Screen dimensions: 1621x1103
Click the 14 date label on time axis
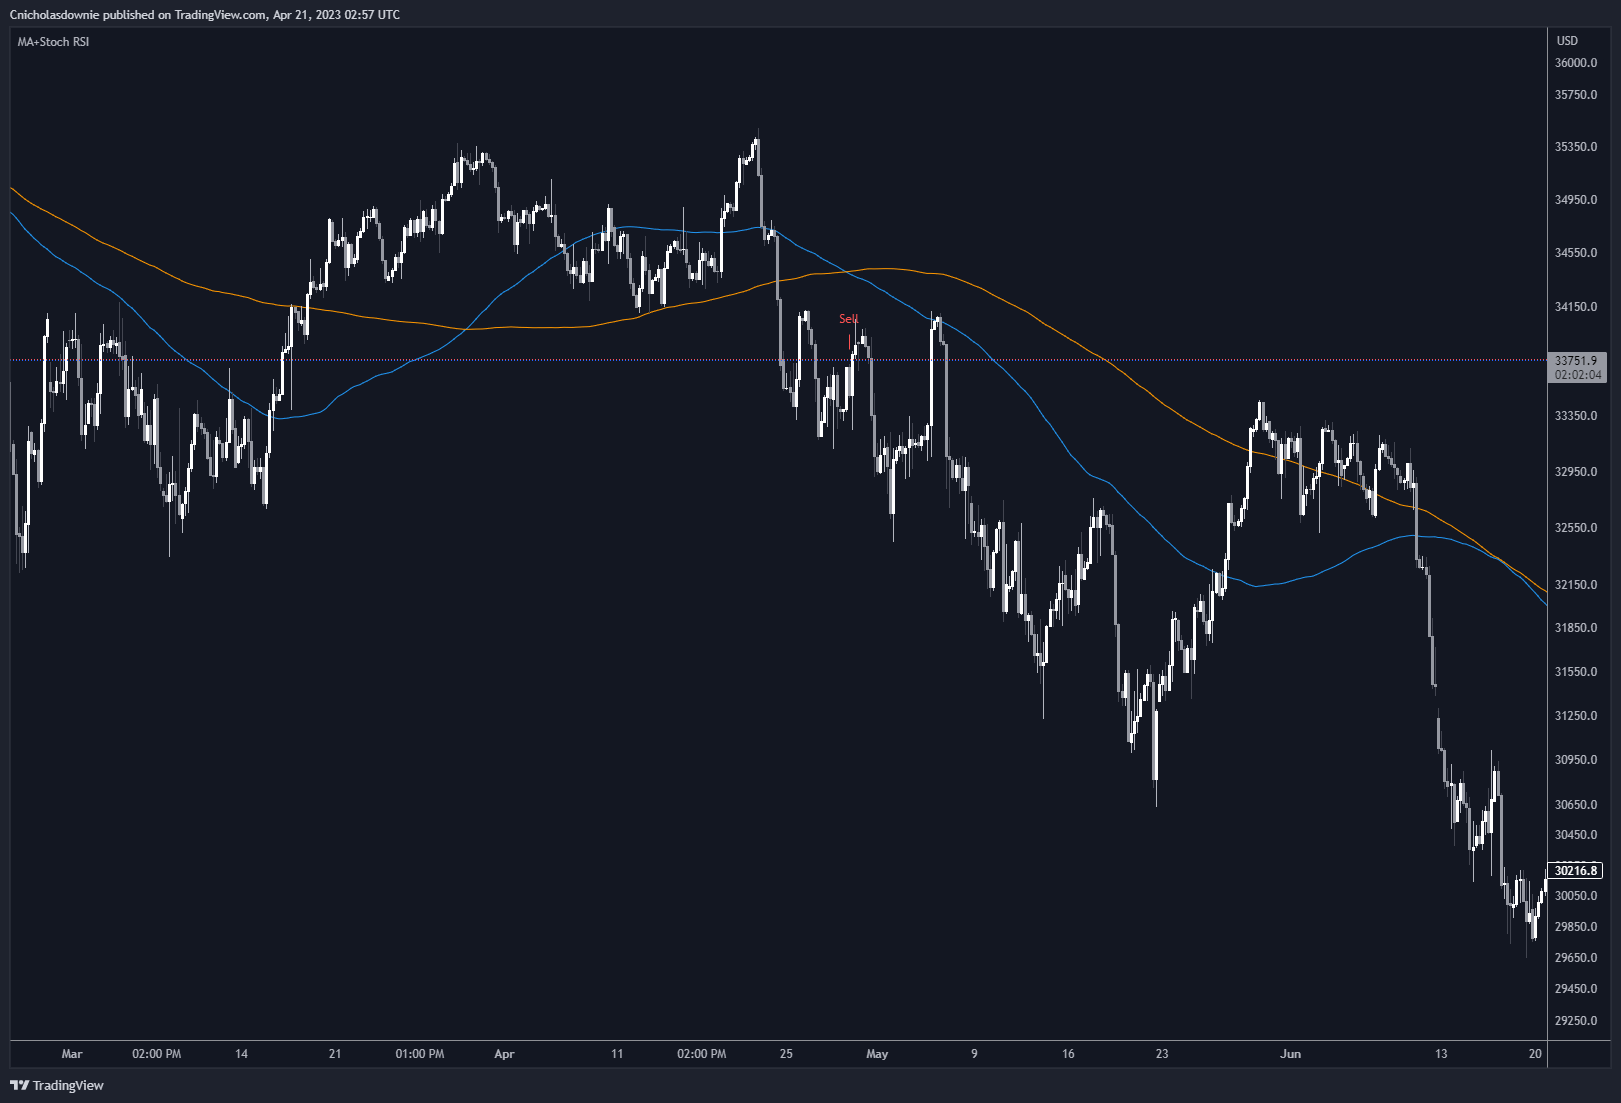(241, 1054)
